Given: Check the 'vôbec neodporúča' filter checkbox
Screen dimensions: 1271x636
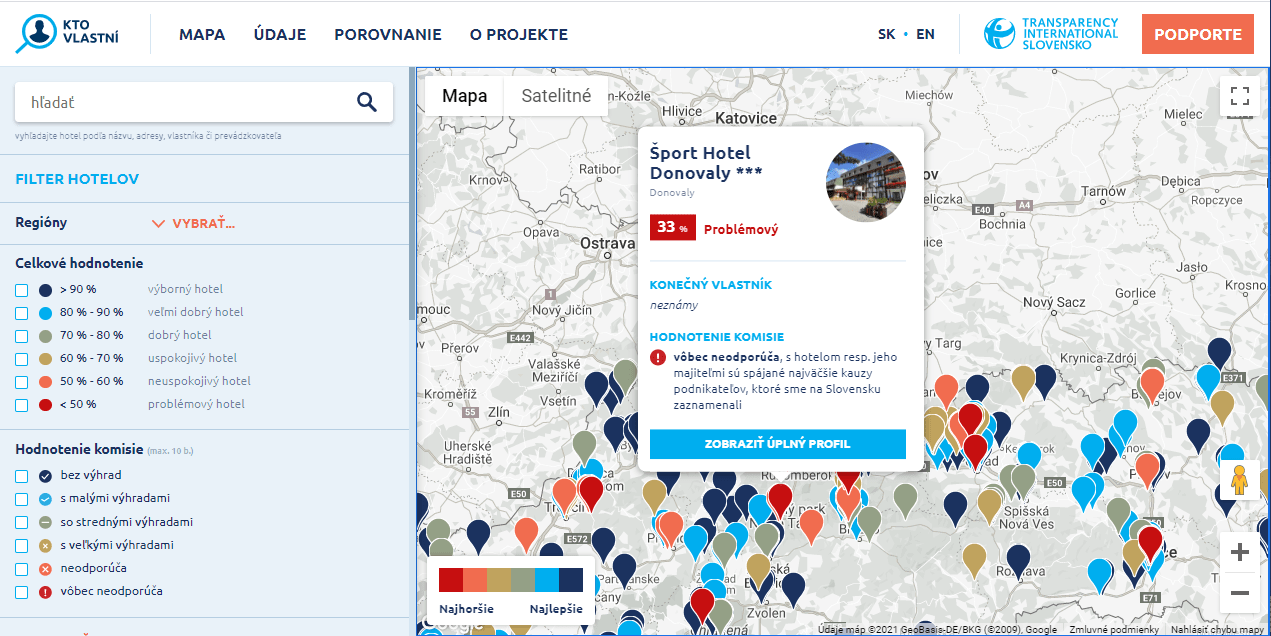Looking at the screenshot, I should 22,592.
